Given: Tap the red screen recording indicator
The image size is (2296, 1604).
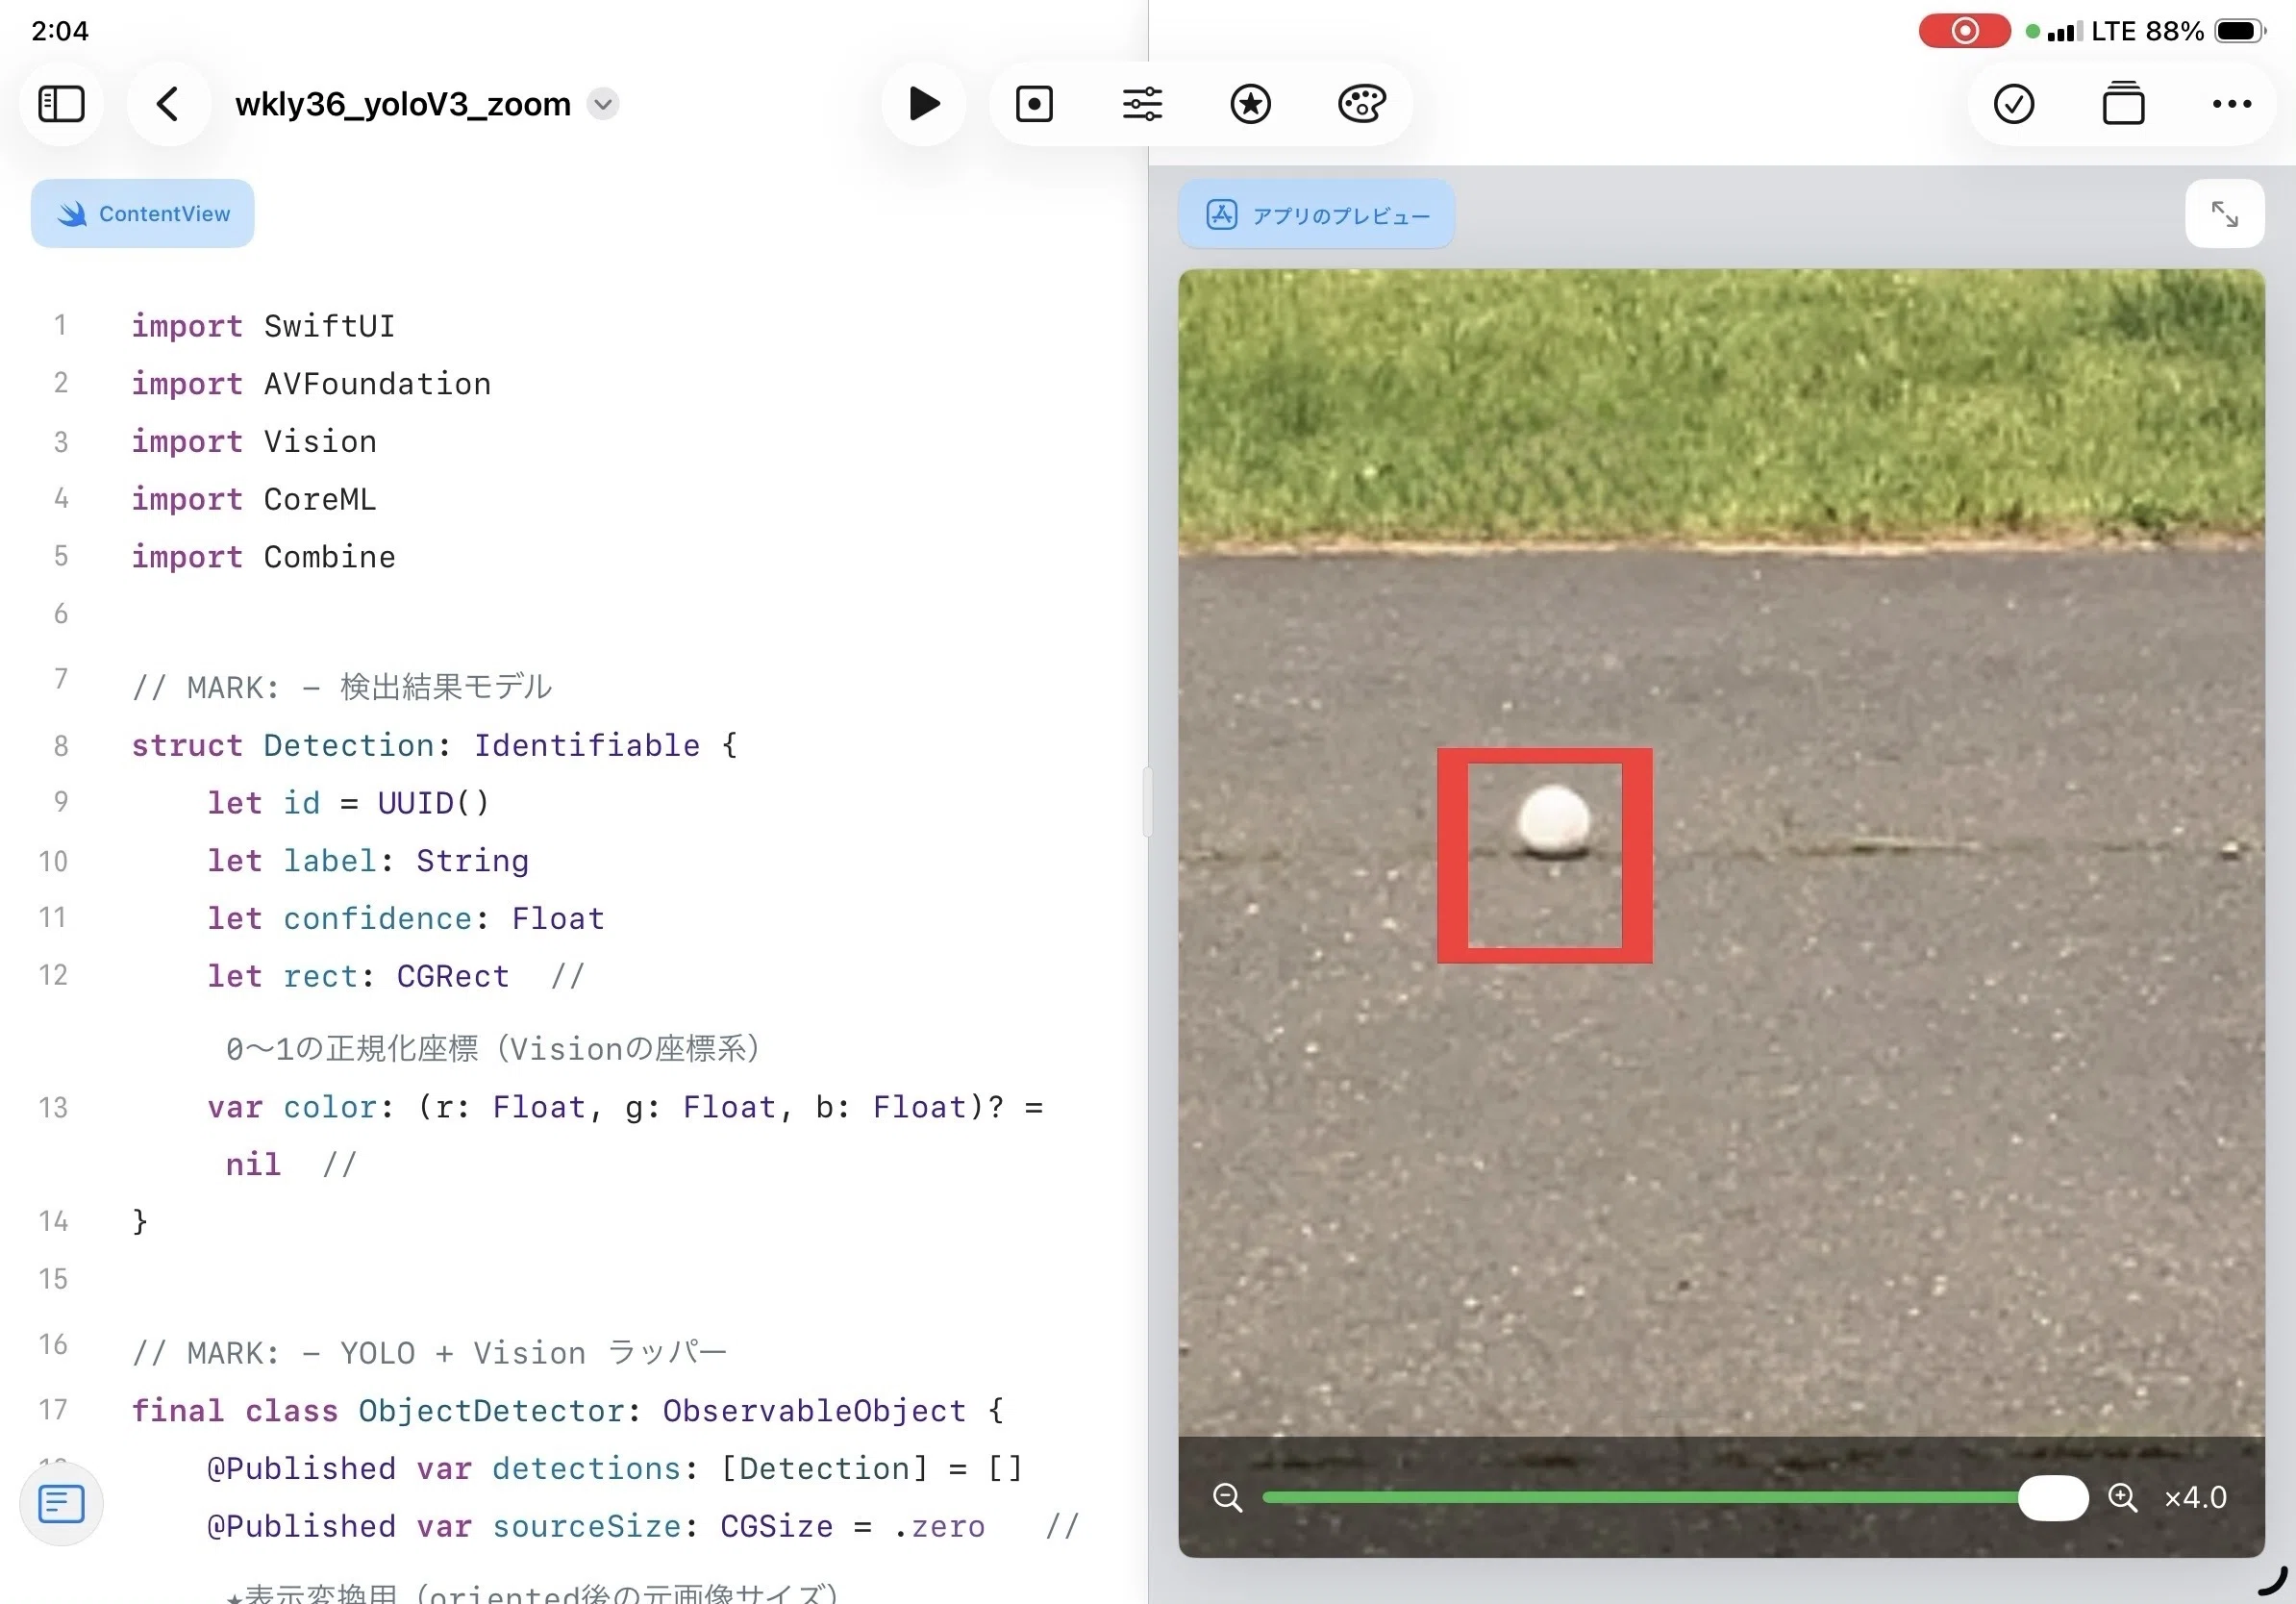Looking at the screenshot, I should [1964, 31].
